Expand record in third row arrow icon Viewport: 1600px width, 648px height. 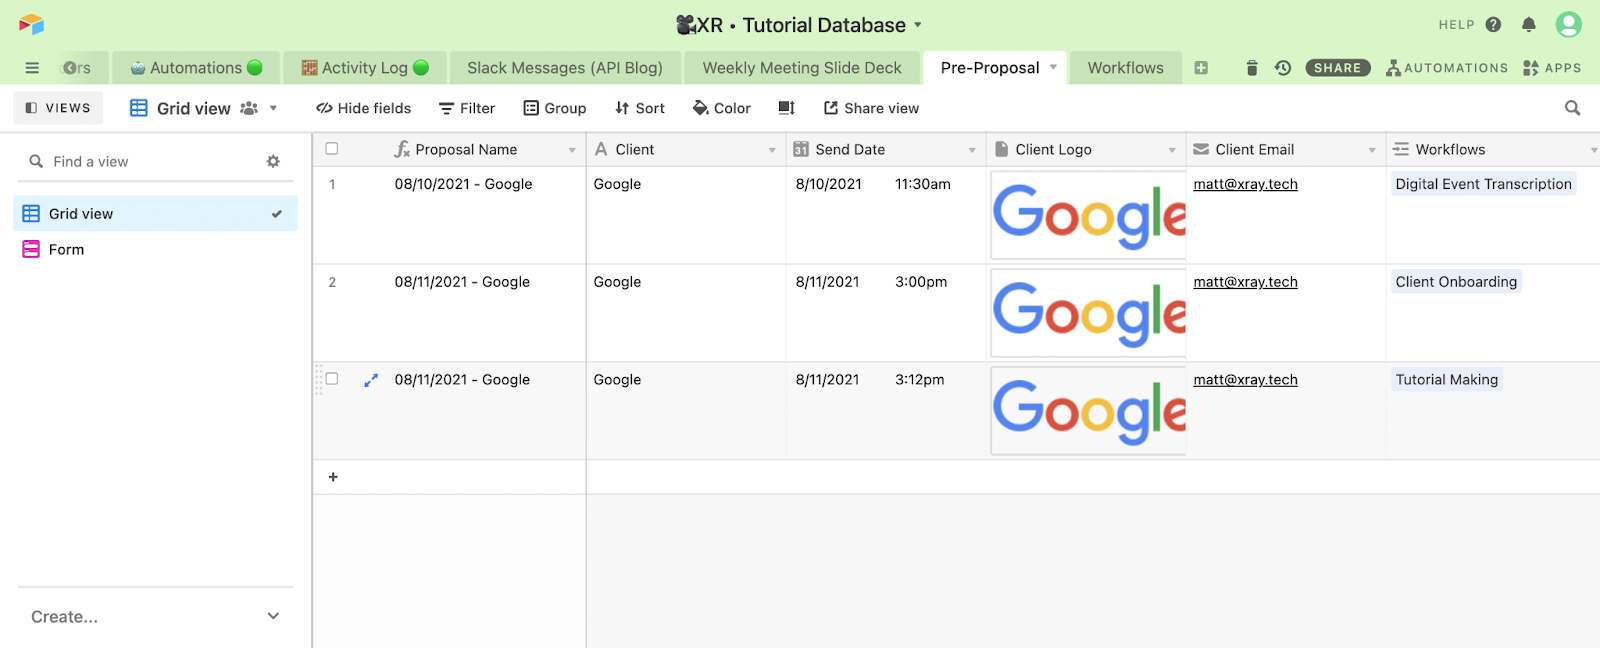370,380
